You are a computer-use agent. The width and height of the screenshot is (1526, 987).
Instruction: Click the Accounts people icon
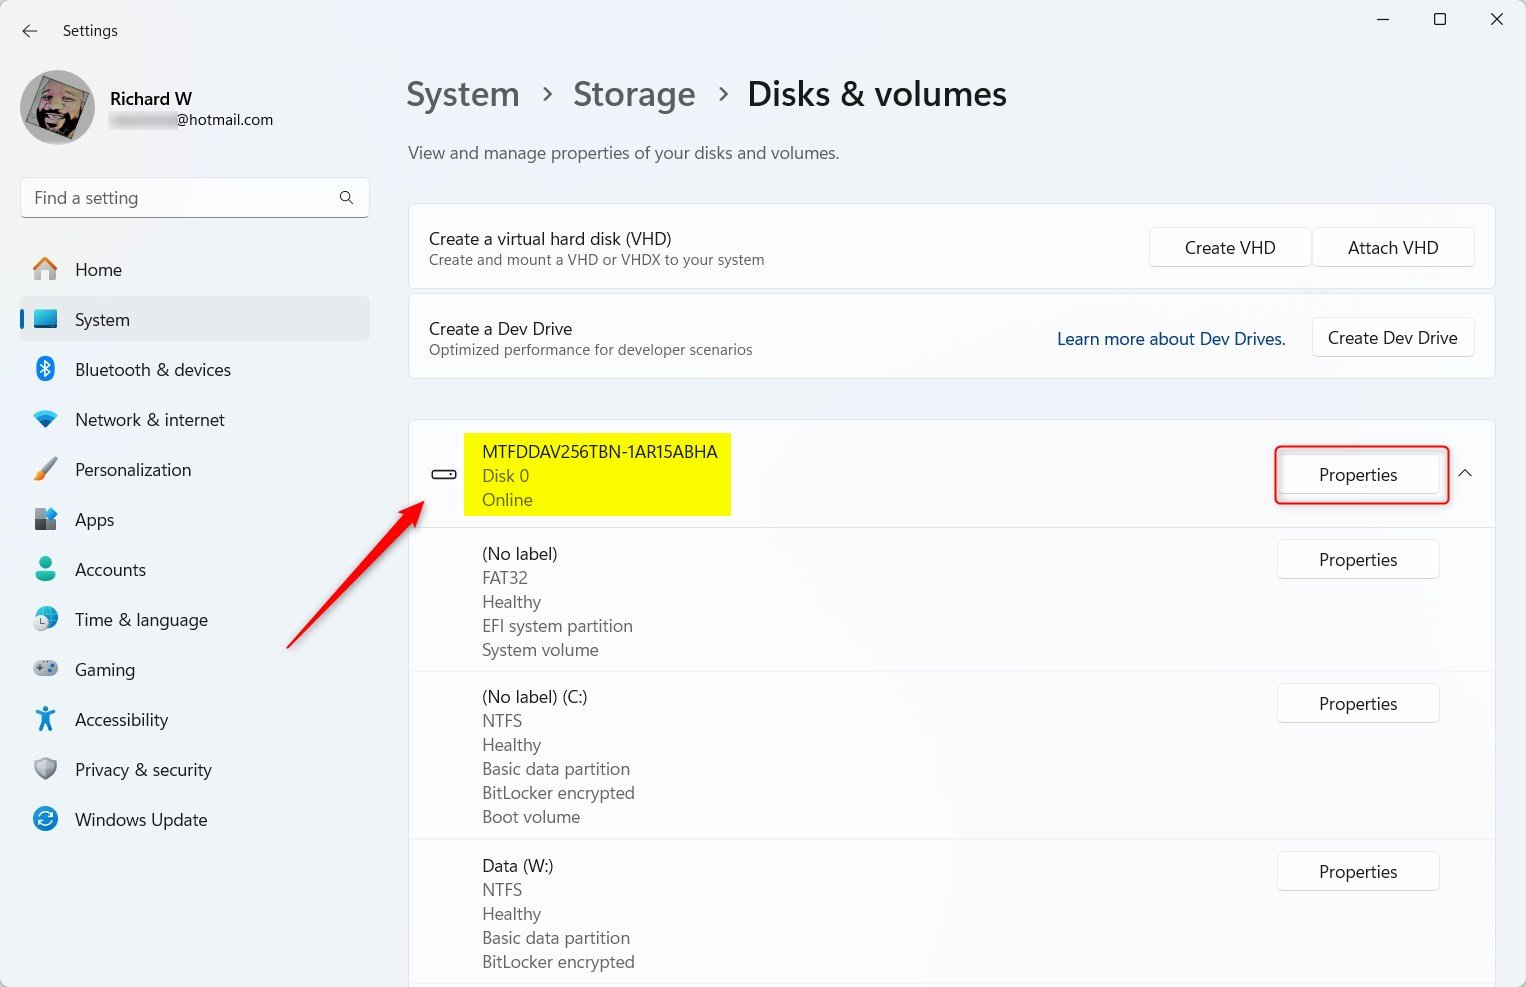click(46, 569)
